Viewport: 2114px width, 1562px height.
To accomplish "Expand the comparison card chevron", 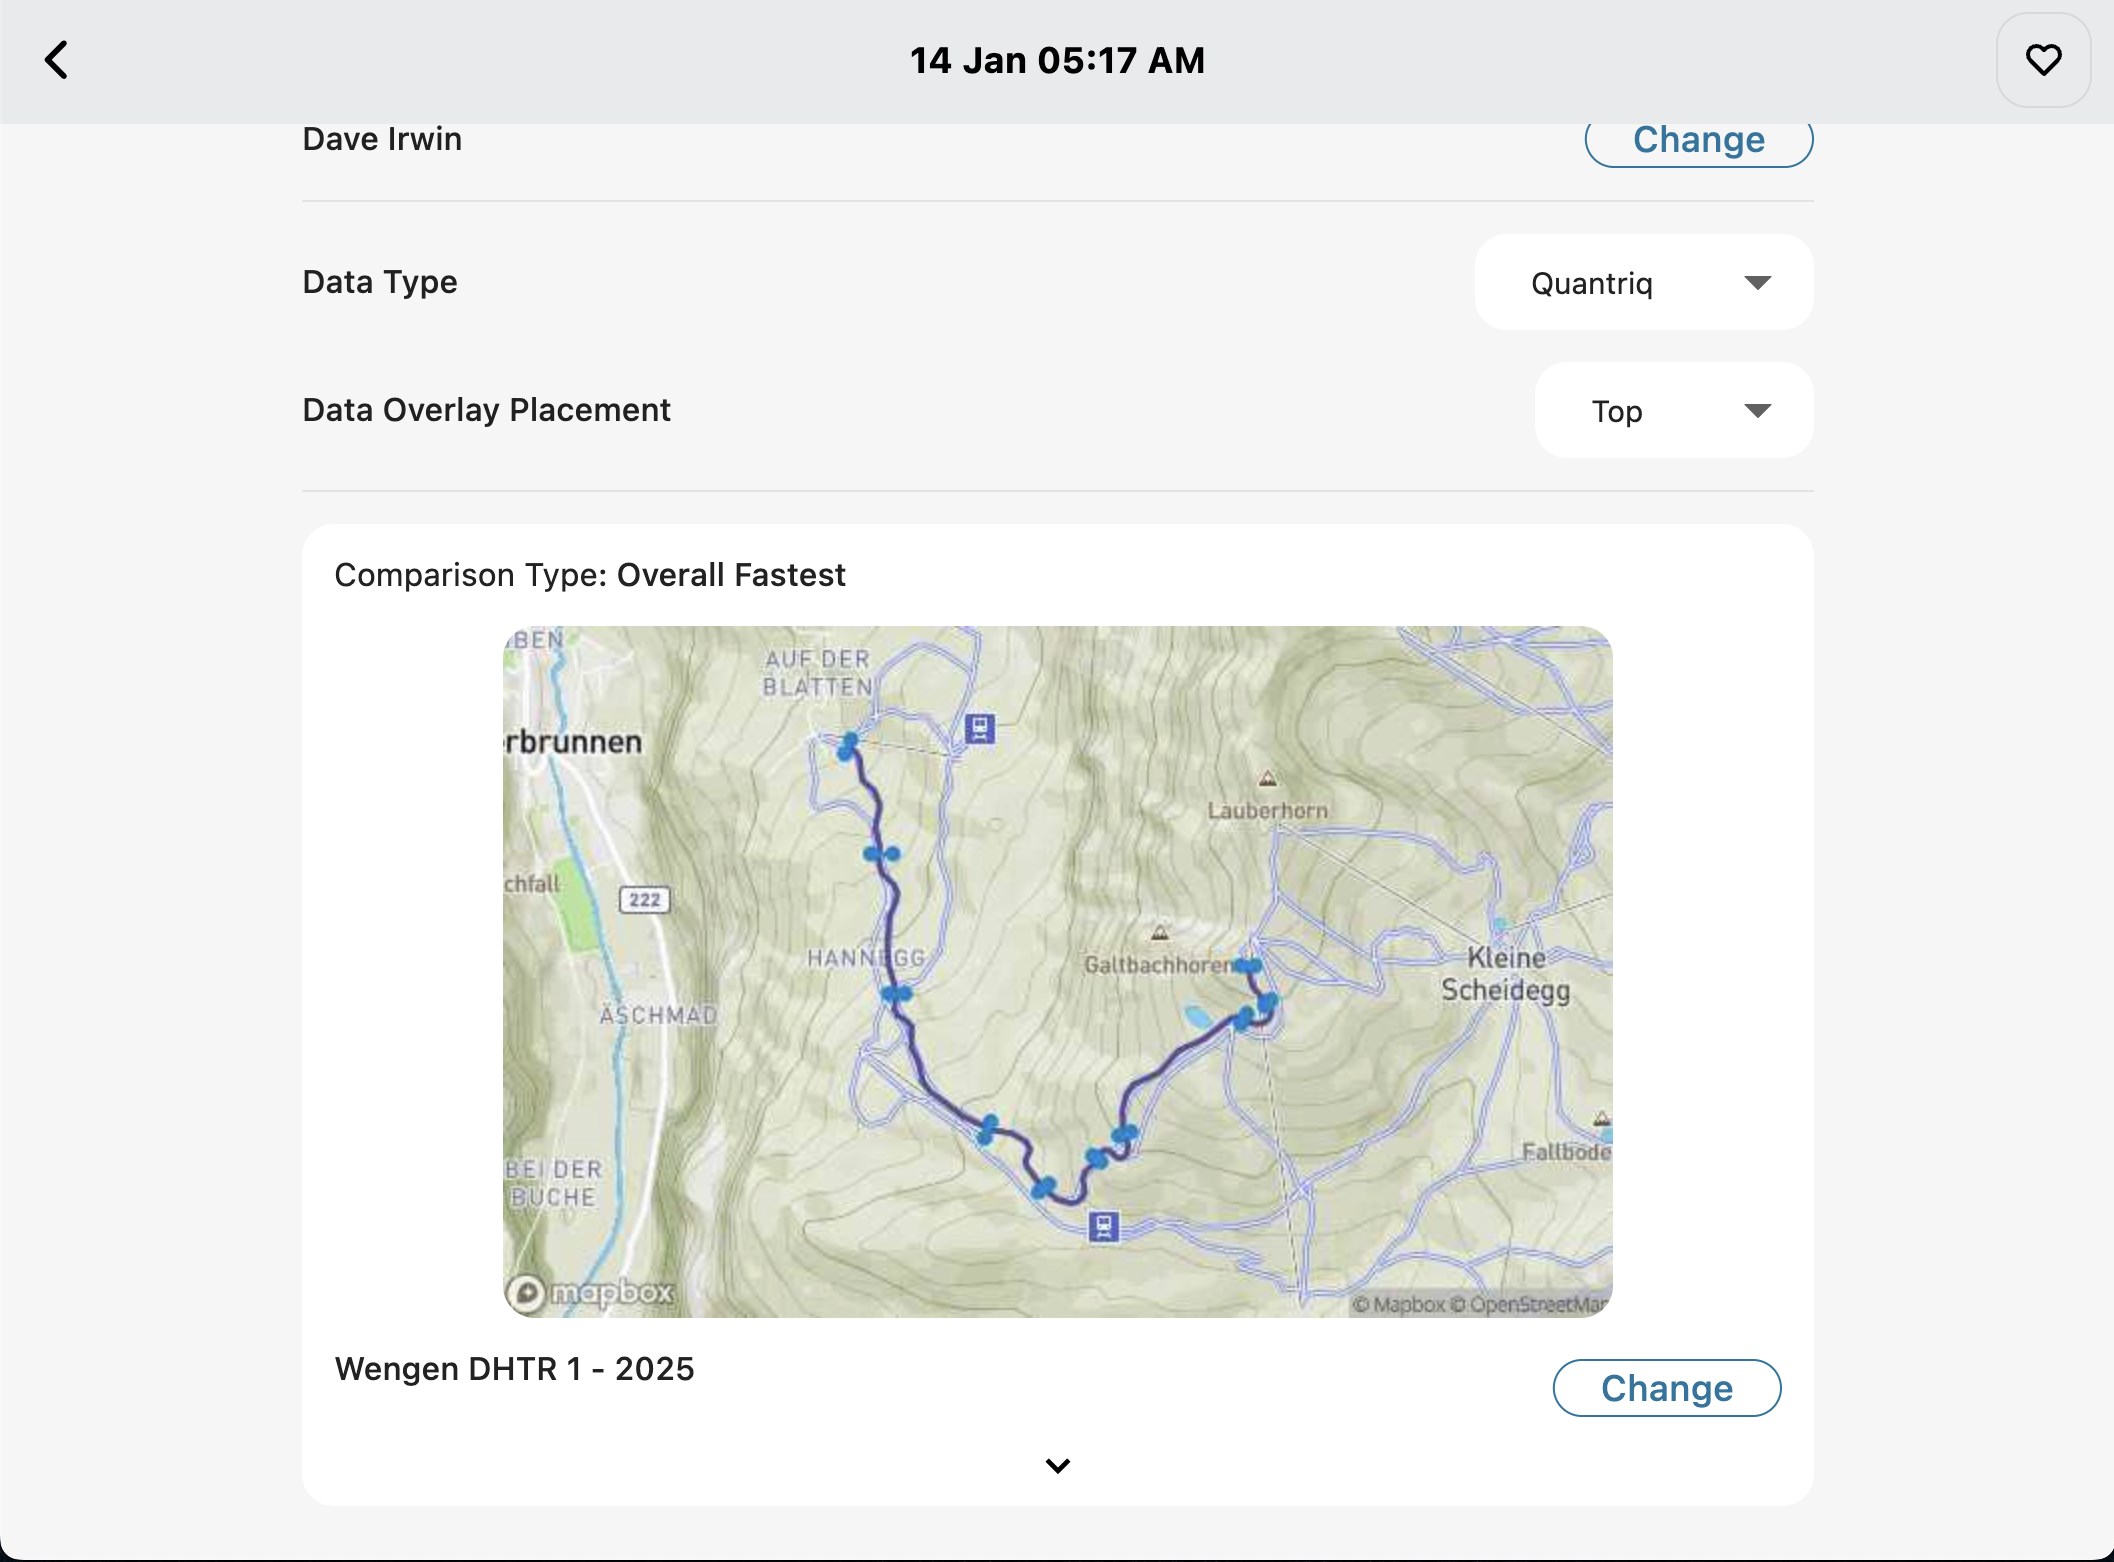I will coord(1057,1466).
